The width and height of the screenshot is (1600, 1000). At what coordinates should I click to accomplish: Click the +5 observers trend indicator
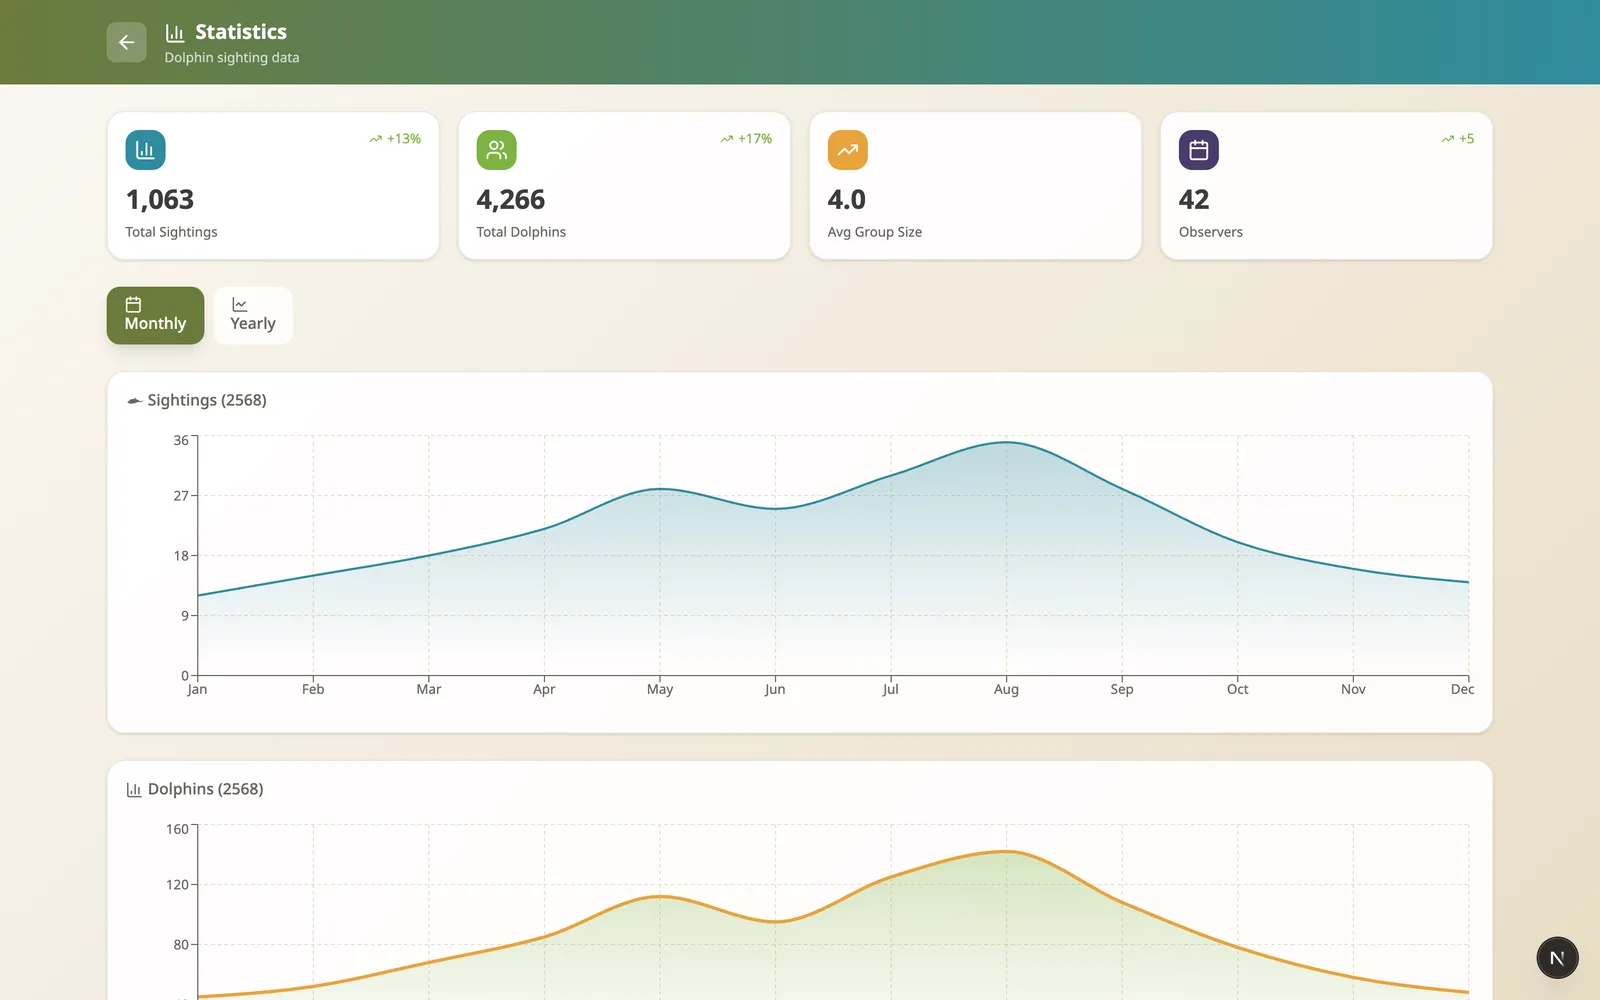coord(1457,139)
